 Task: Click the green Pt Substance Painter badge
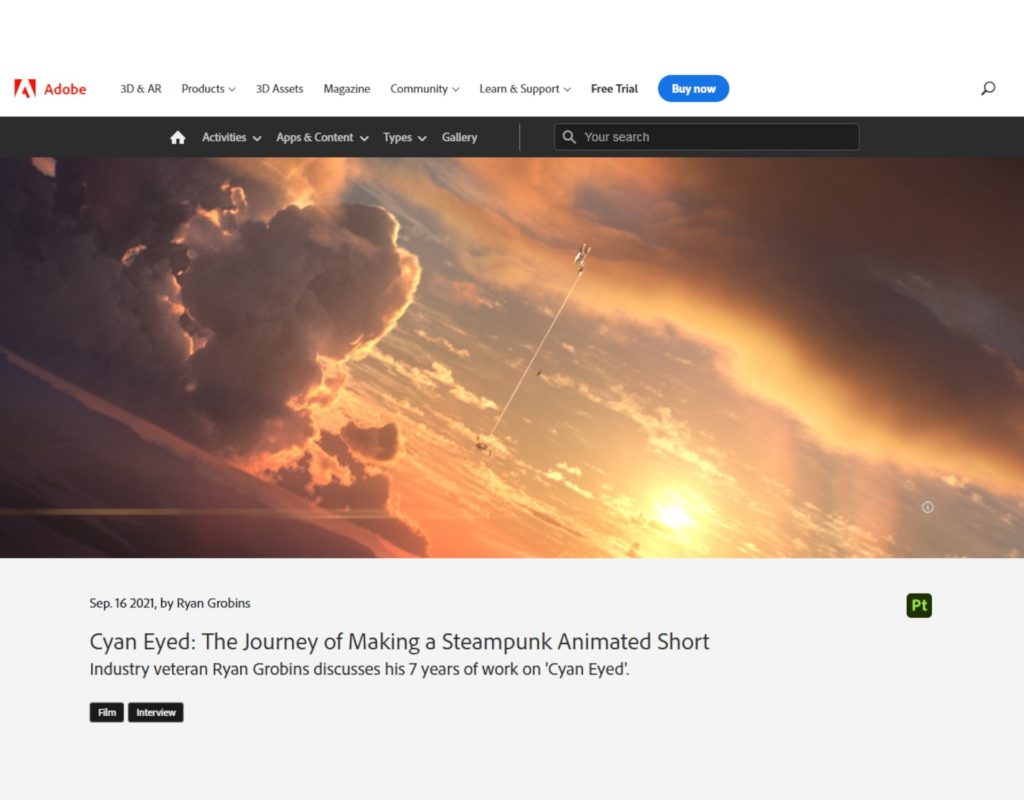[919, 605]
